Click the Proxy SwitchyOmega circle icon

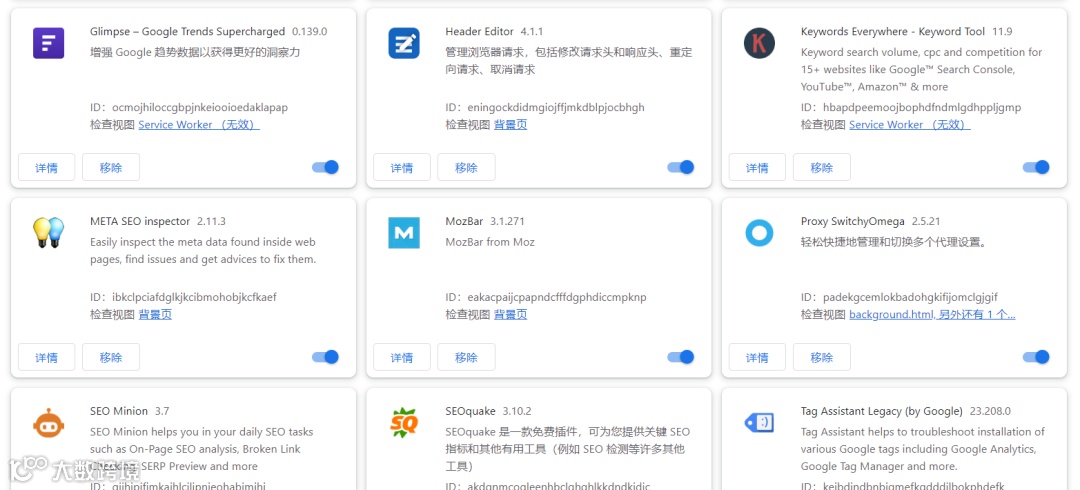[x=759, y=233]
